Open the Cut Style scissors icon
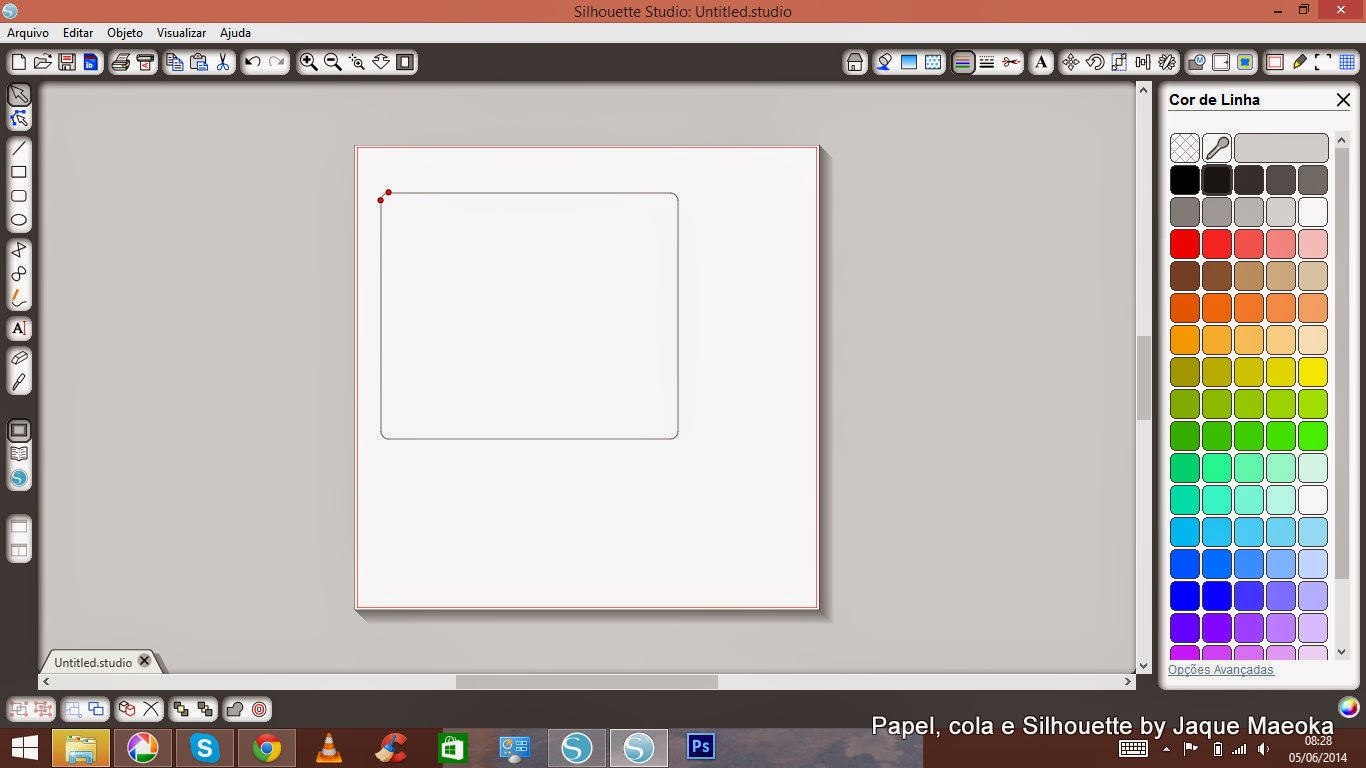The image size is (1366, 768). [1011, 62]
